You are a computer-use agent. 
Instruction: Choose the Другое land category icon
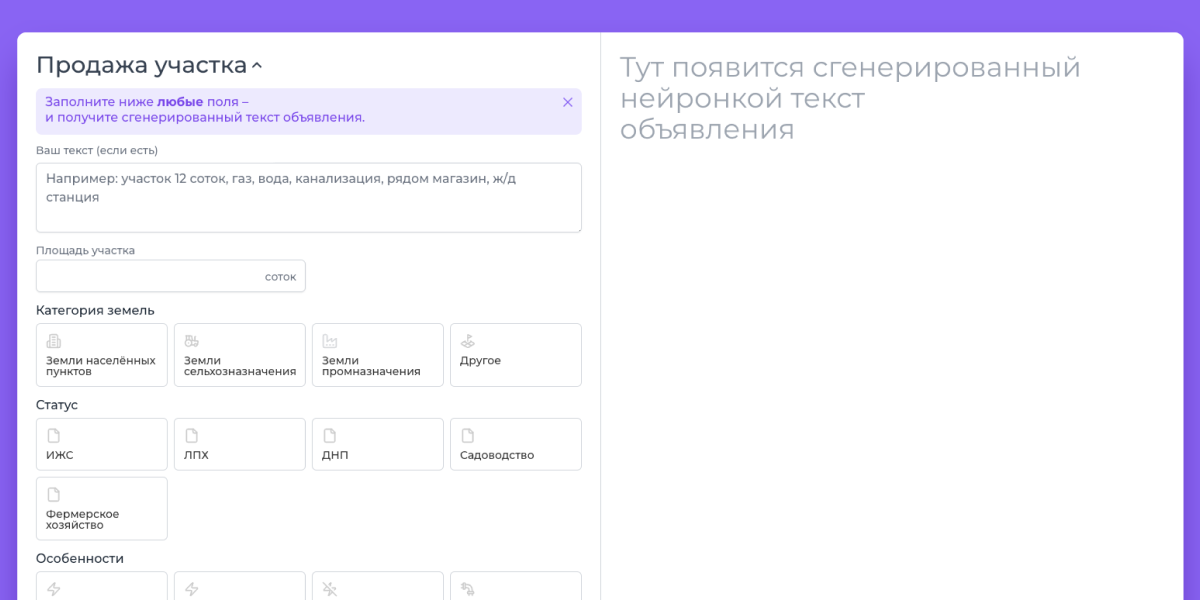coord(468,341)
